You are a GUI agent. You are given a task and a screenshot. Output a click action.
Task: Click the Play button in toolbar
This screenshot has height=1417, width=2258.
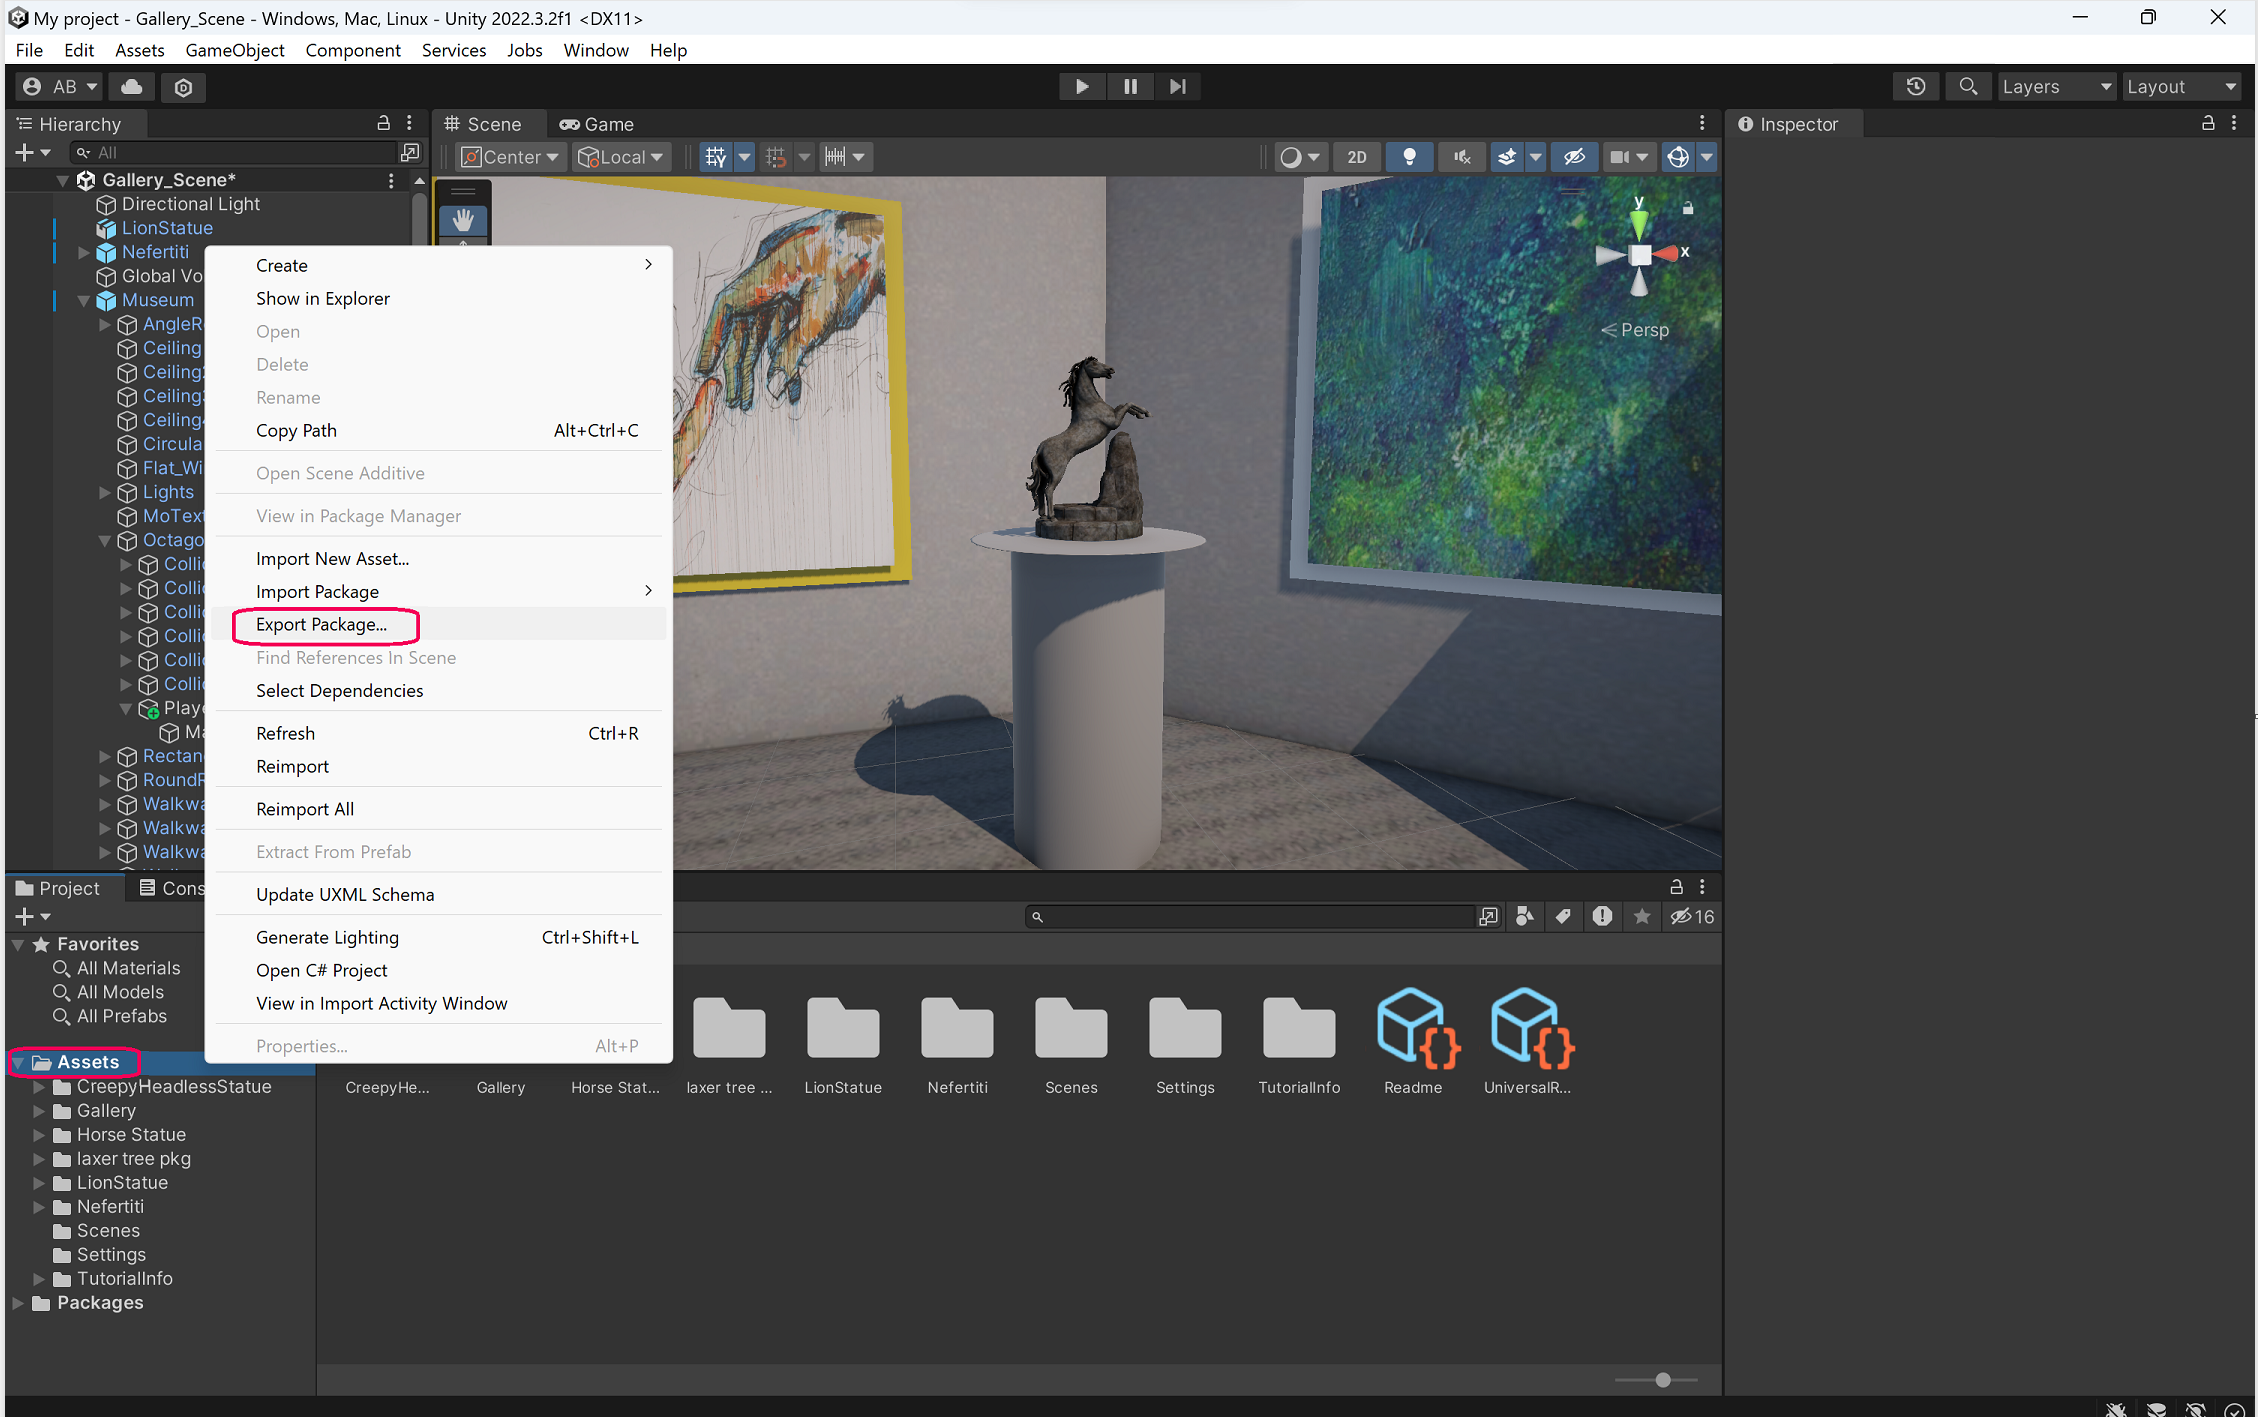pyautogui.click(x=1081, y=87)
